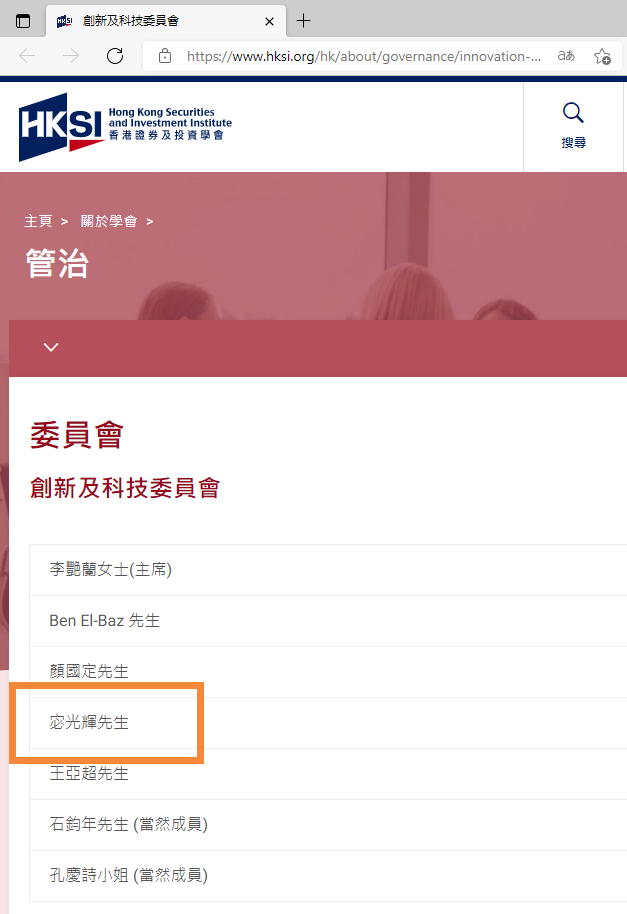Go back with the browser back arrow

tap(27, 56)
